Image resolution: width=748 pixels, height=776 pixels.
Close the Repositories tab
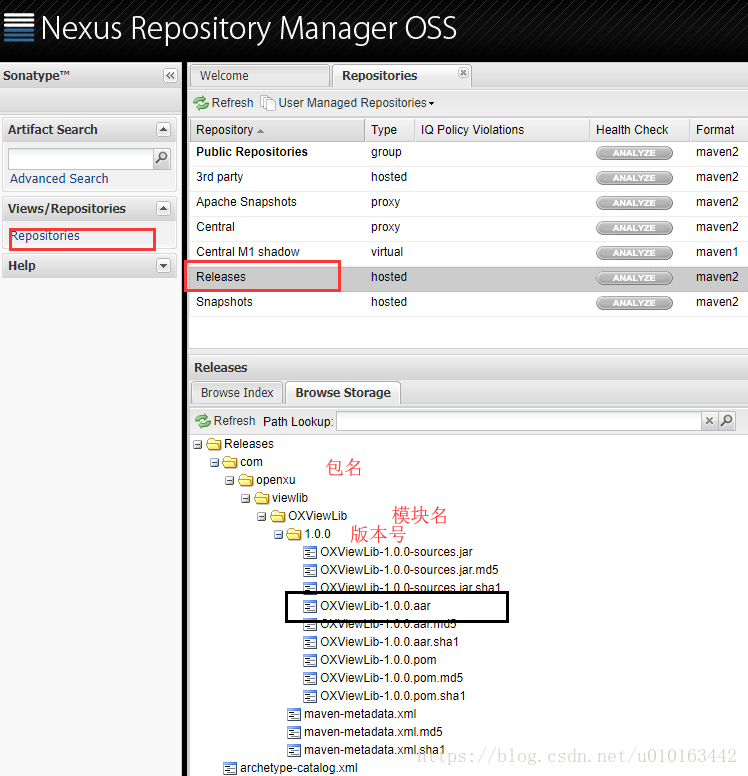[463, 73]
